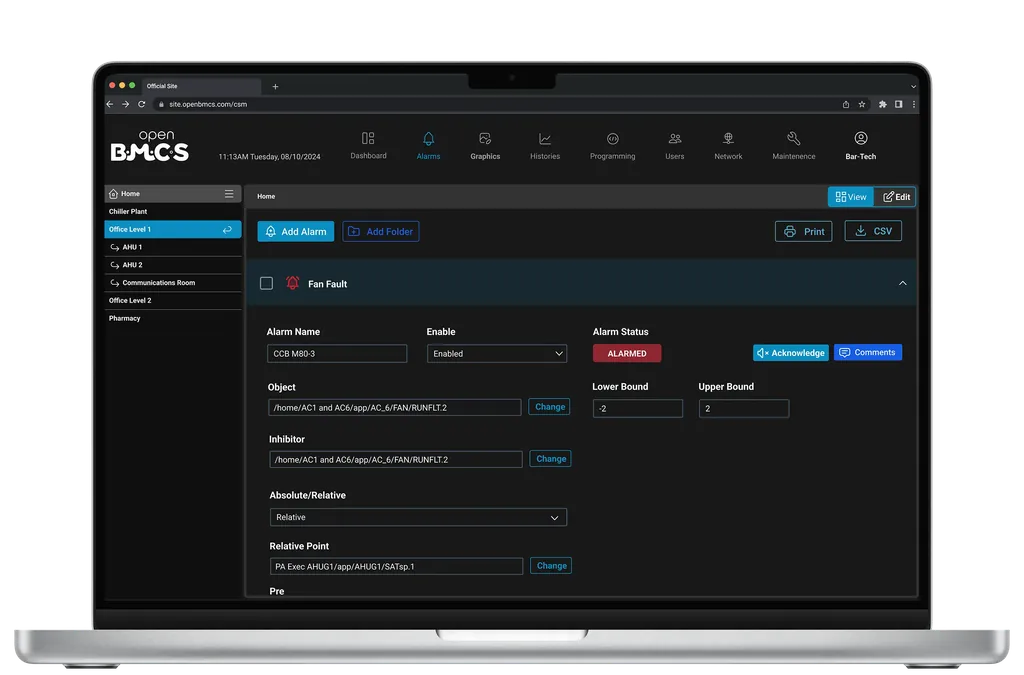The width and height of the screenshot is (1024, 675).
Task: Open the Enable dropdown
Action: [x=497, y=354]
